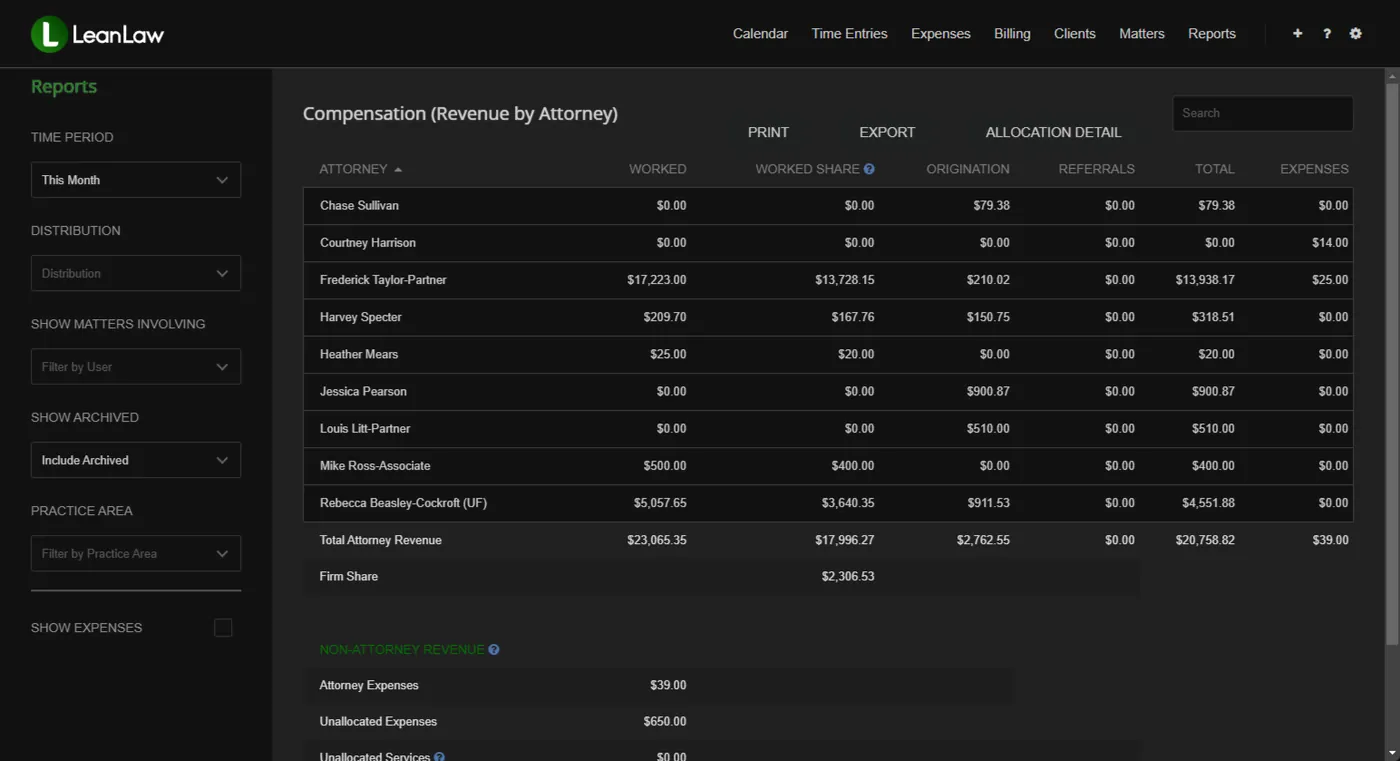Click the $20,758.82 total revenue value
Viewport: 1400px width, 761px height.
pos(1205,540)
